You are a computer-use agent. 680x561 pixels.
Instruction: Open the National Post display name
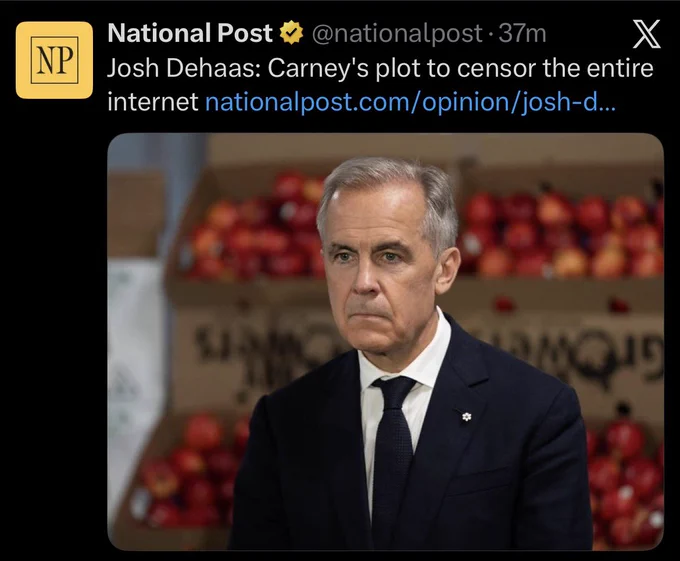click(x=190, y=33)
